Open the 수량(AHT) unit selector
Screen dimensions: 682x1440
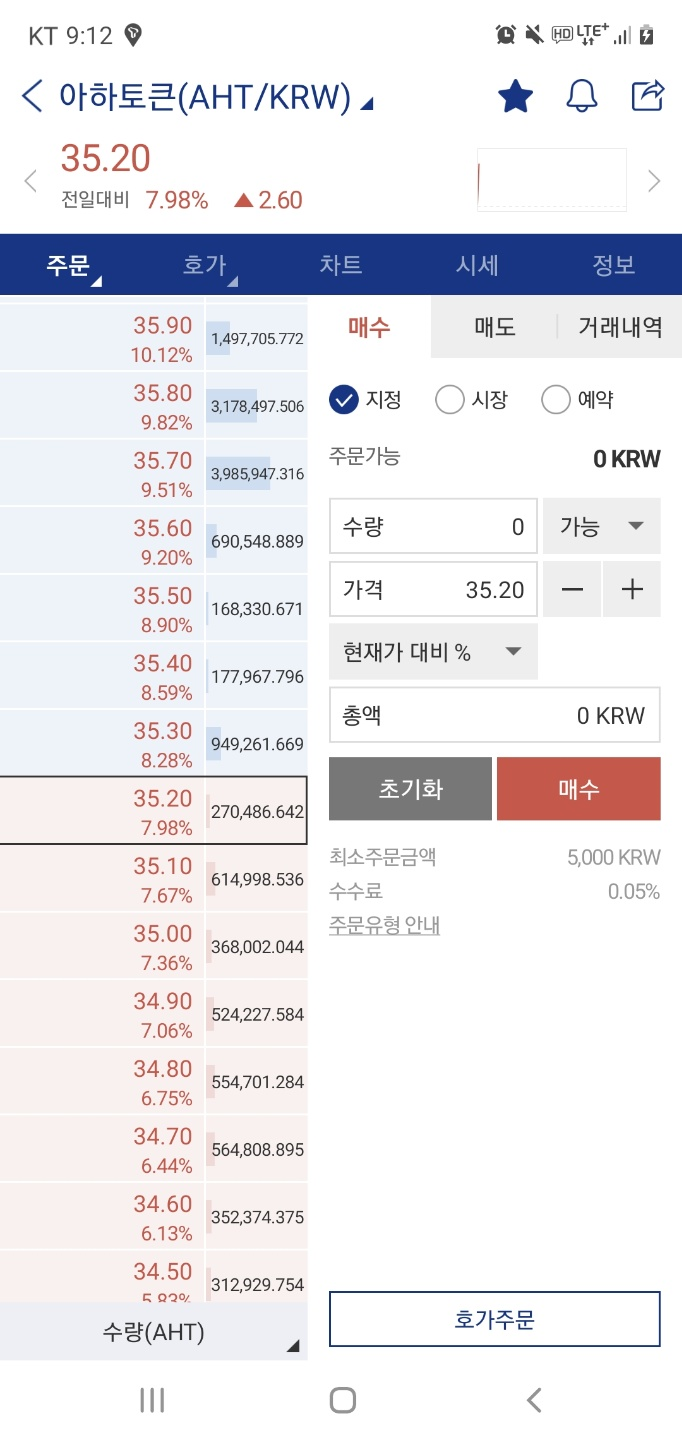click(x=154, y=1332)
